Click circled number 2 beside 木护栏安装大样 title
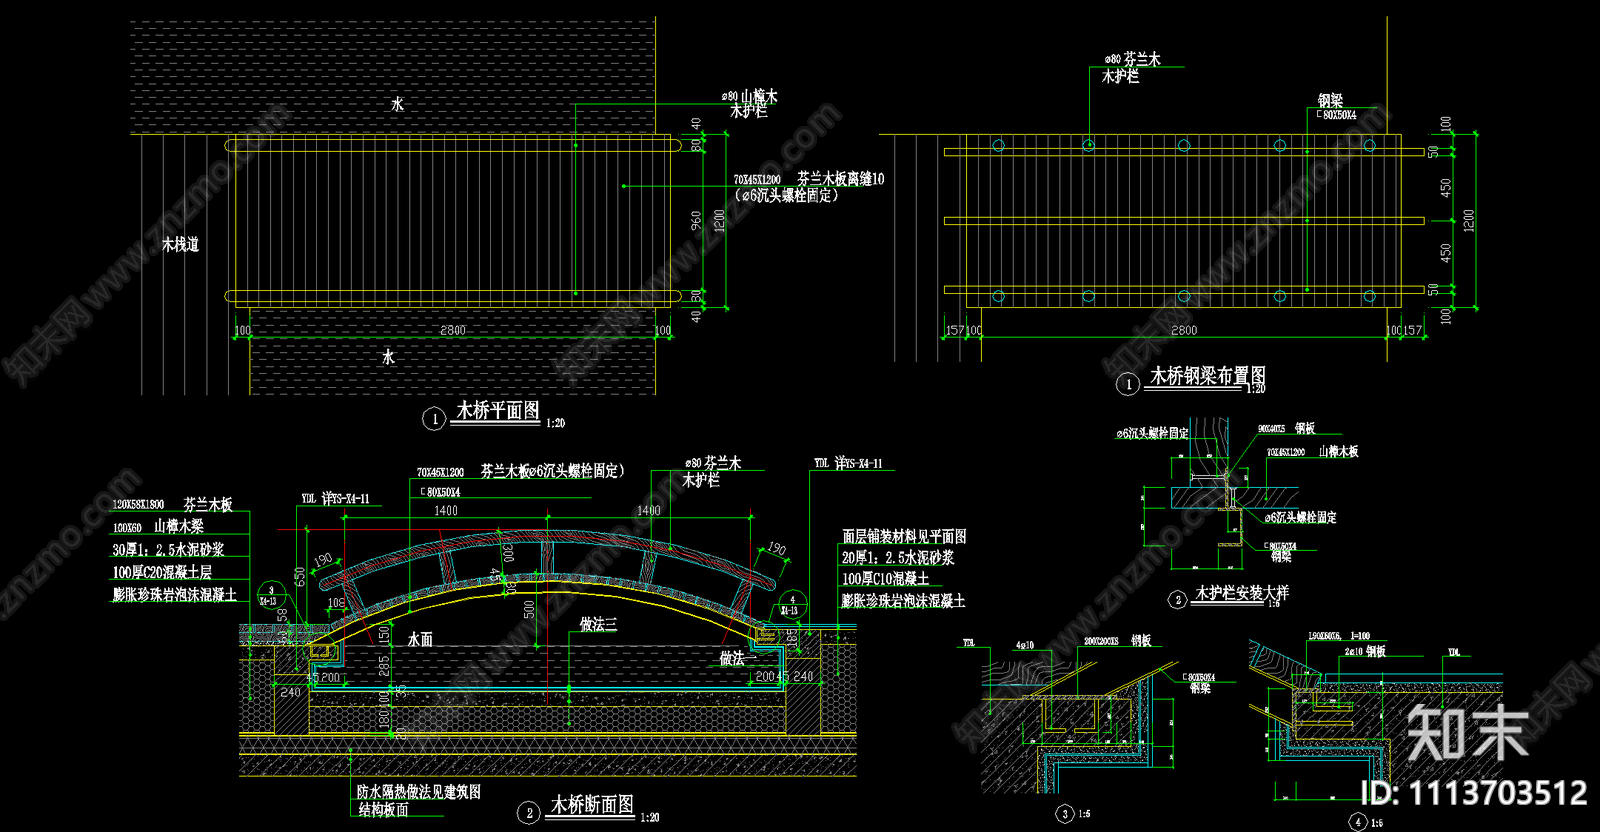Screen dimensions: 1600x832 click(1178, 599)
